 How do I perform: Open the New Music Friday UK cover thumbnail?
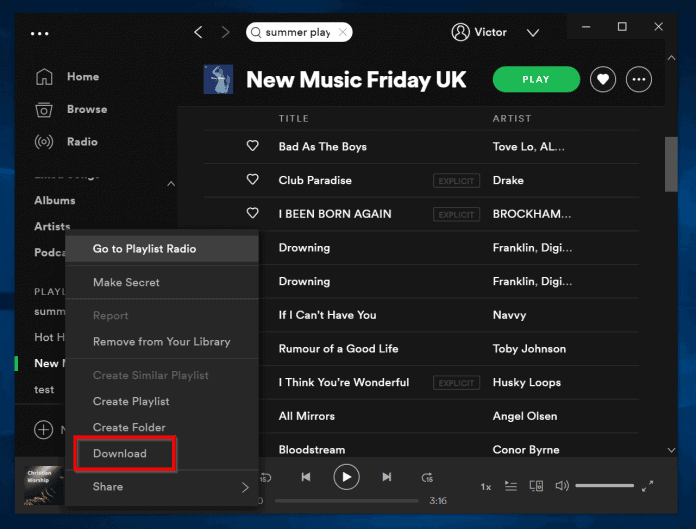click(218, 79)
